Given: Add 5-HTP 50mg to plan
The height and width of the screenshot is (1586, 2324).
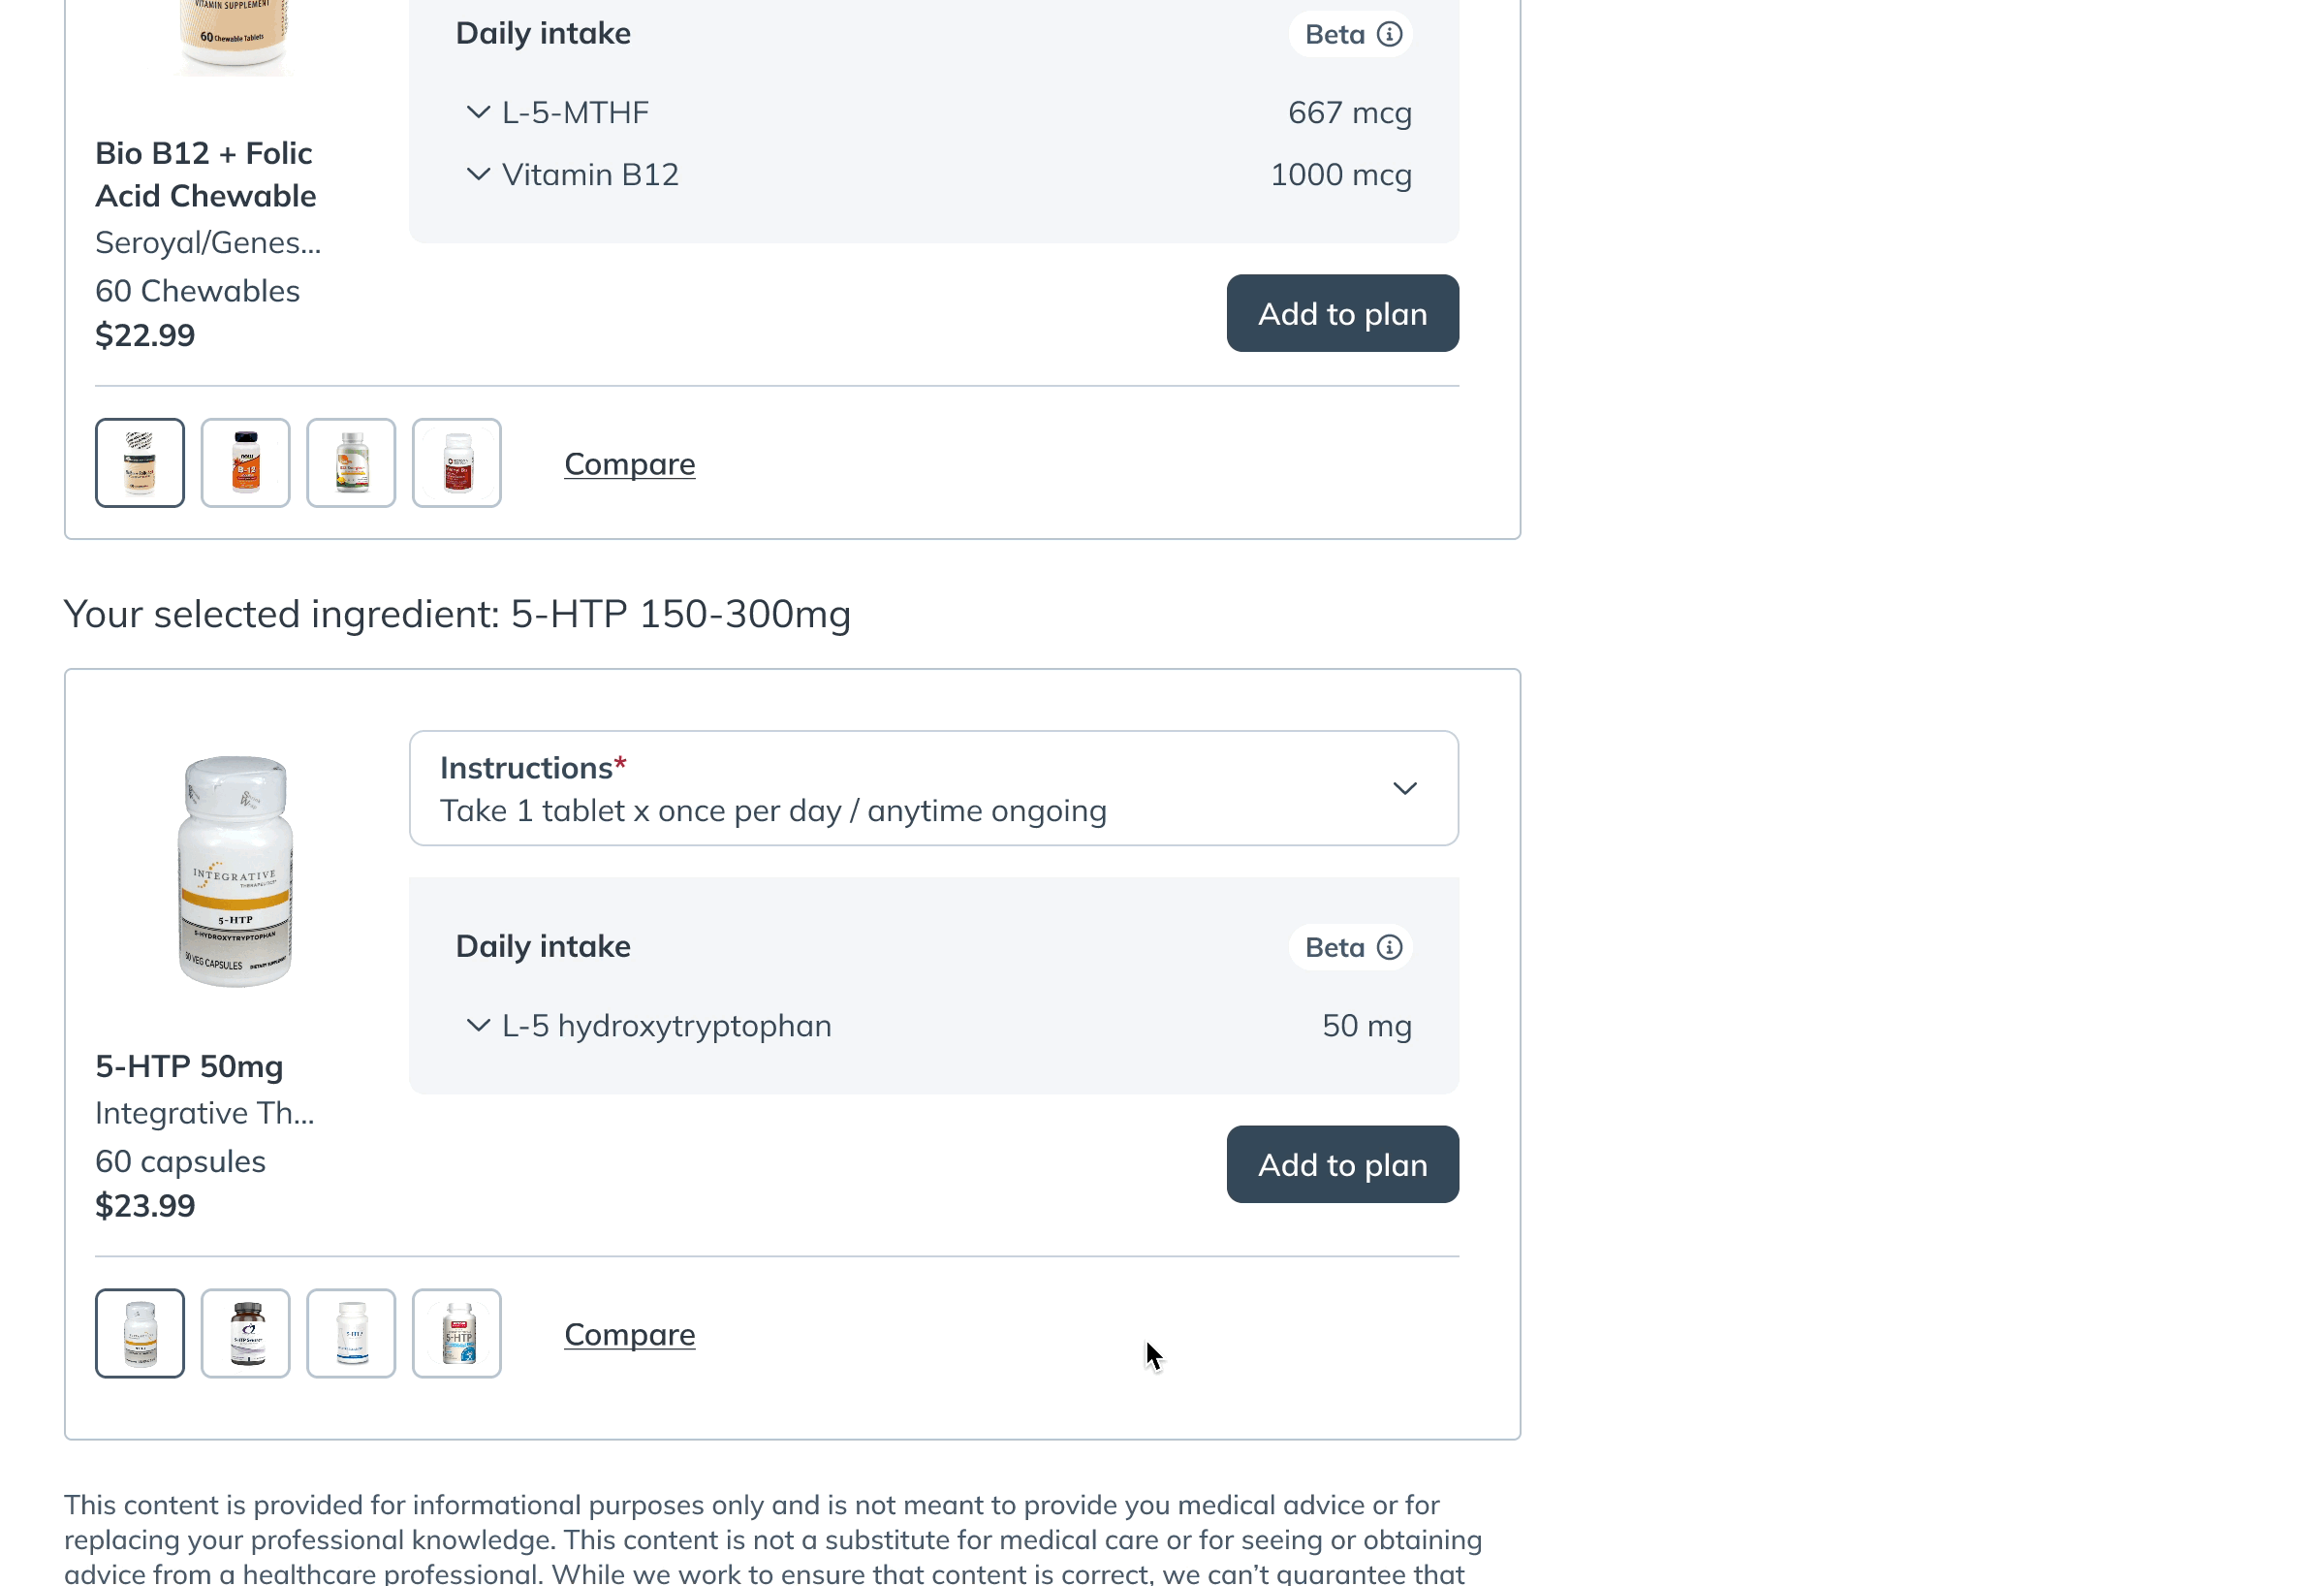Looking at the screenshot, I should [1342, 1164].
